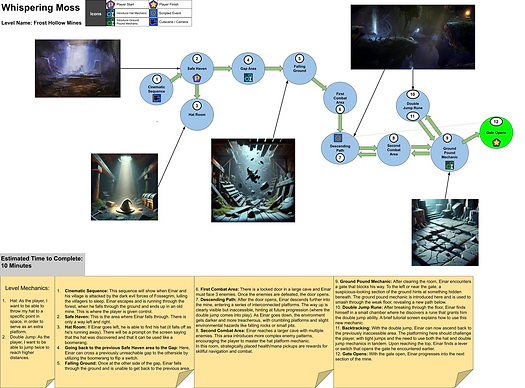Click the 'Introduce Hat Mechanic' legend label
Viewport: 525px width, 388px height.
click(x=132, y=13)
